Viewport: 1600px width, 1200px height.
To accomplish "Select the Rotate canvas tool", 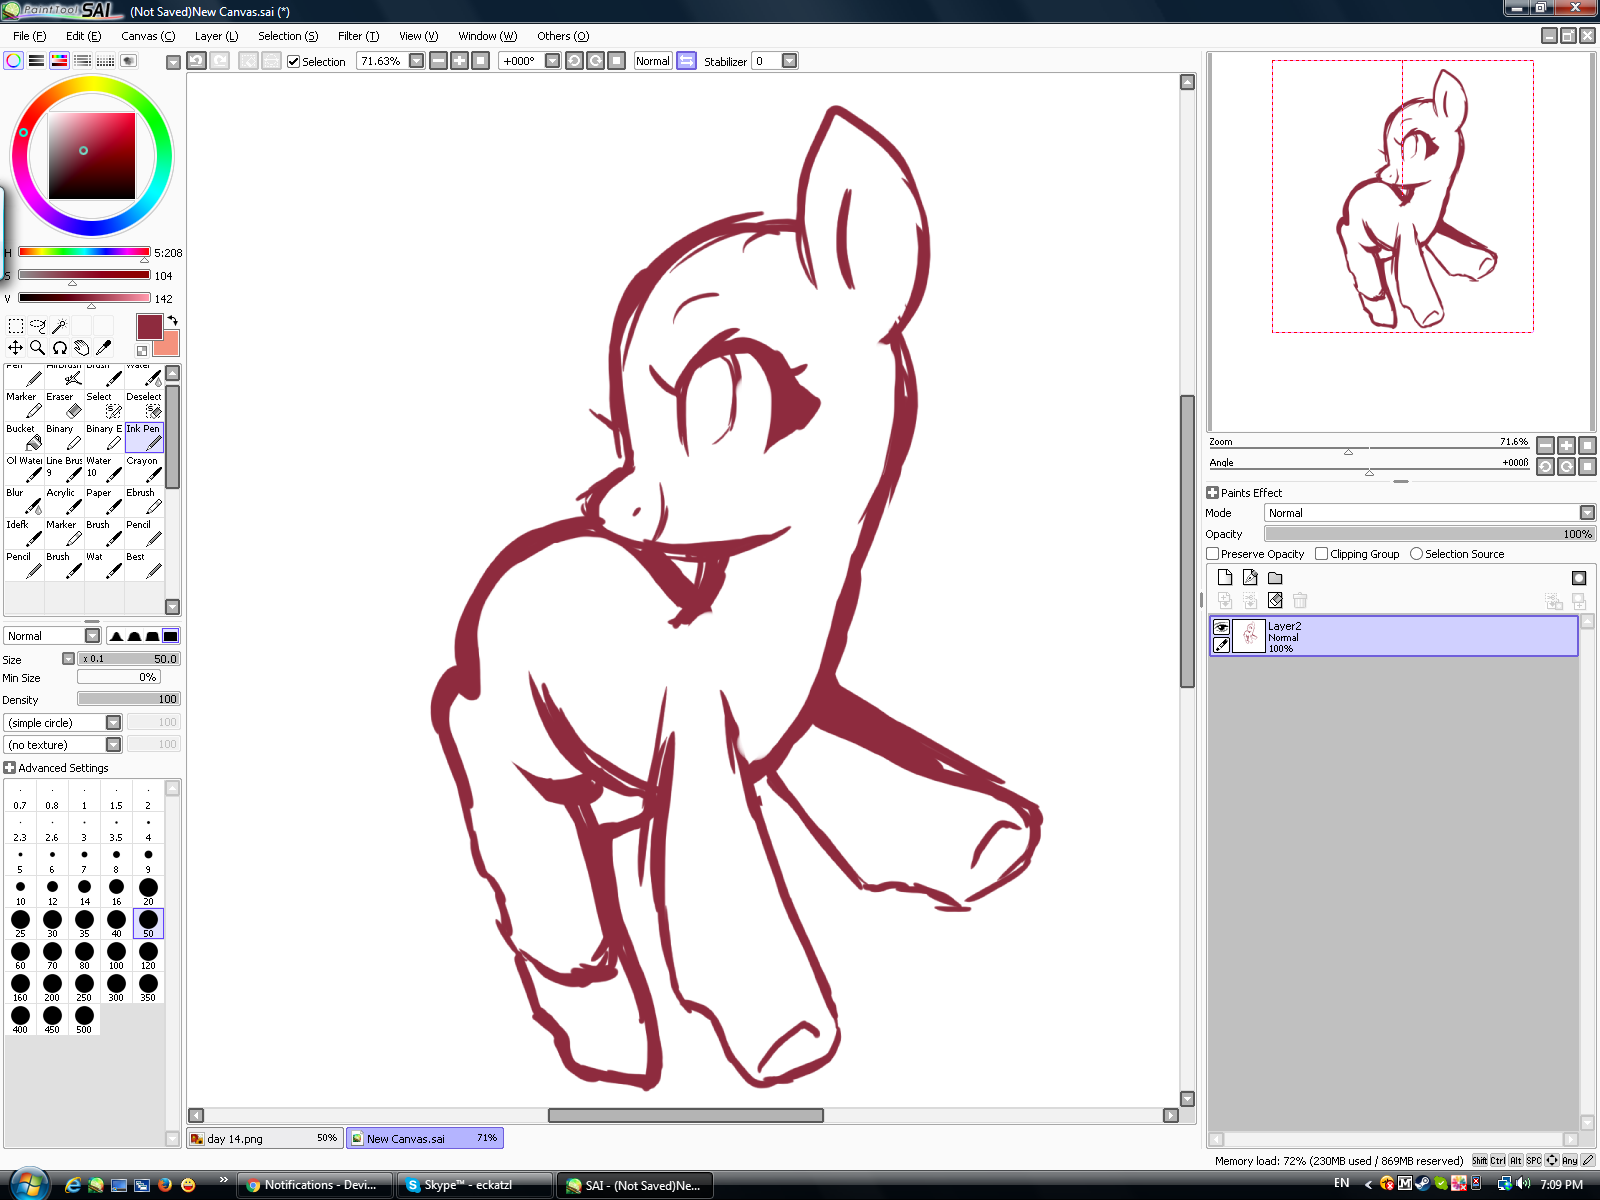I will (60, 348).
